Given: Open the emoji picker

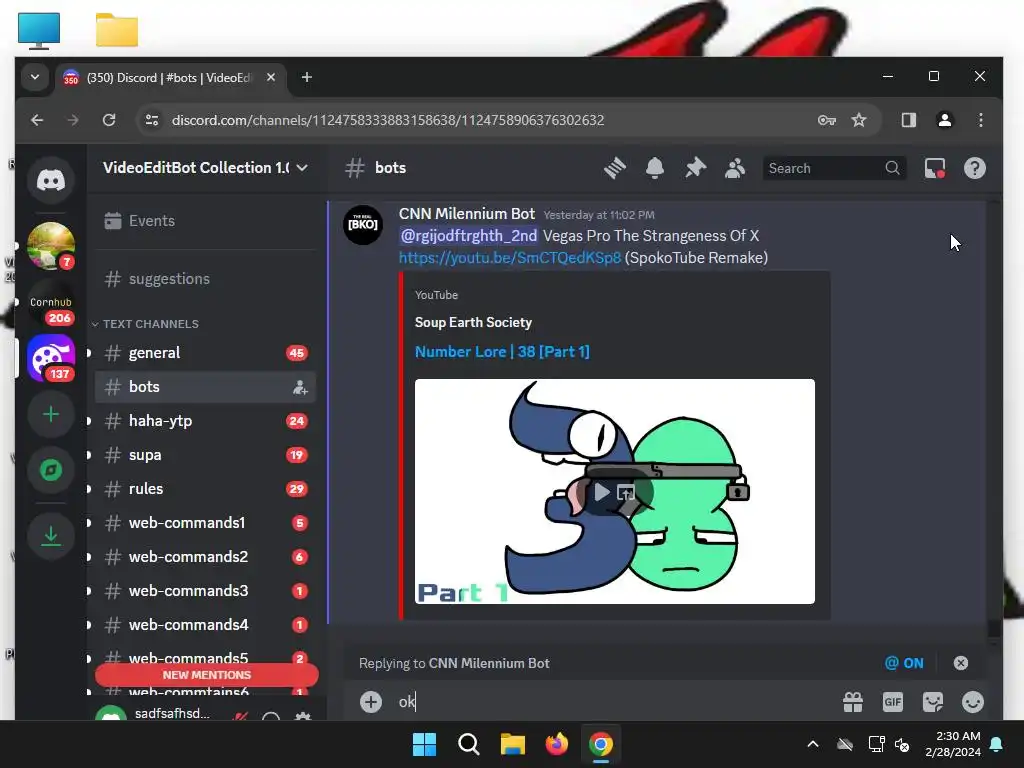Looking at the screenshot, I should [x=973, y=702].
